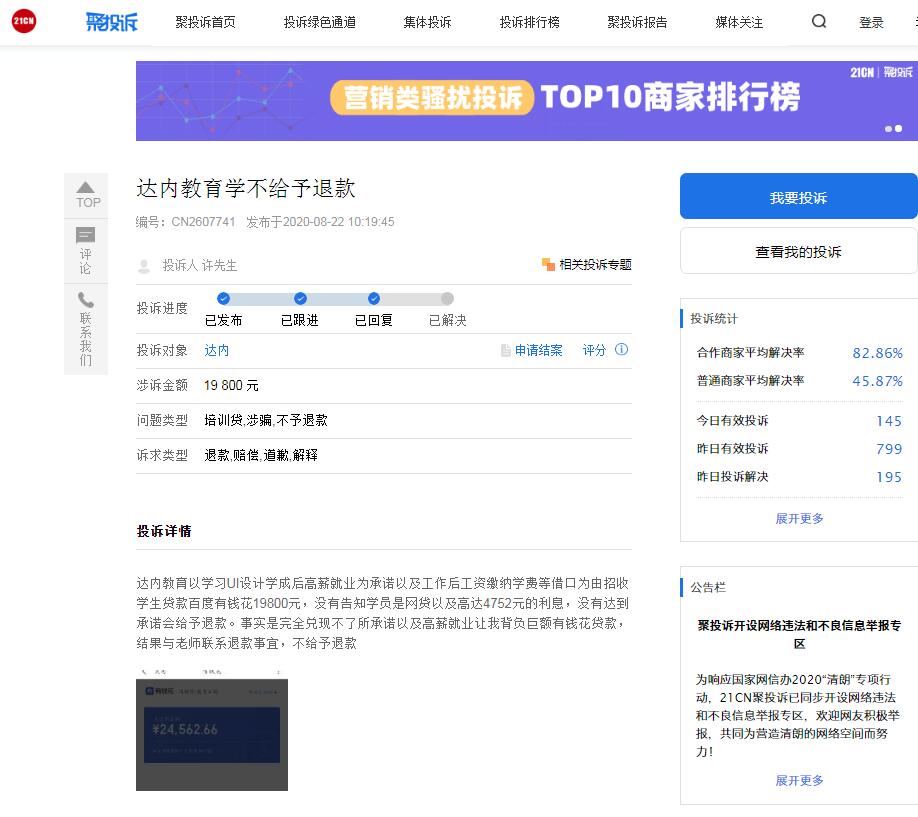
Task: Click the announcement title 聚投诉开设网络违法和不良信息举报专区
Action: [799, 634]
